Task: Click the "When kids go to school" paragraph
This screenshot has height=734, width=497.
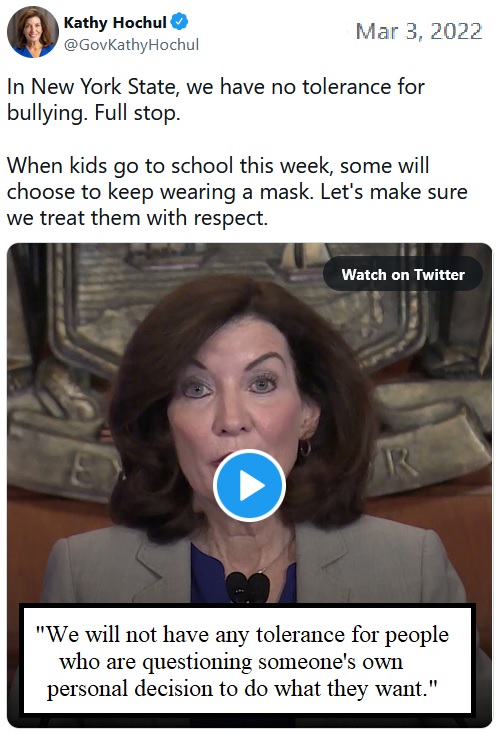Action: point(237,191)
